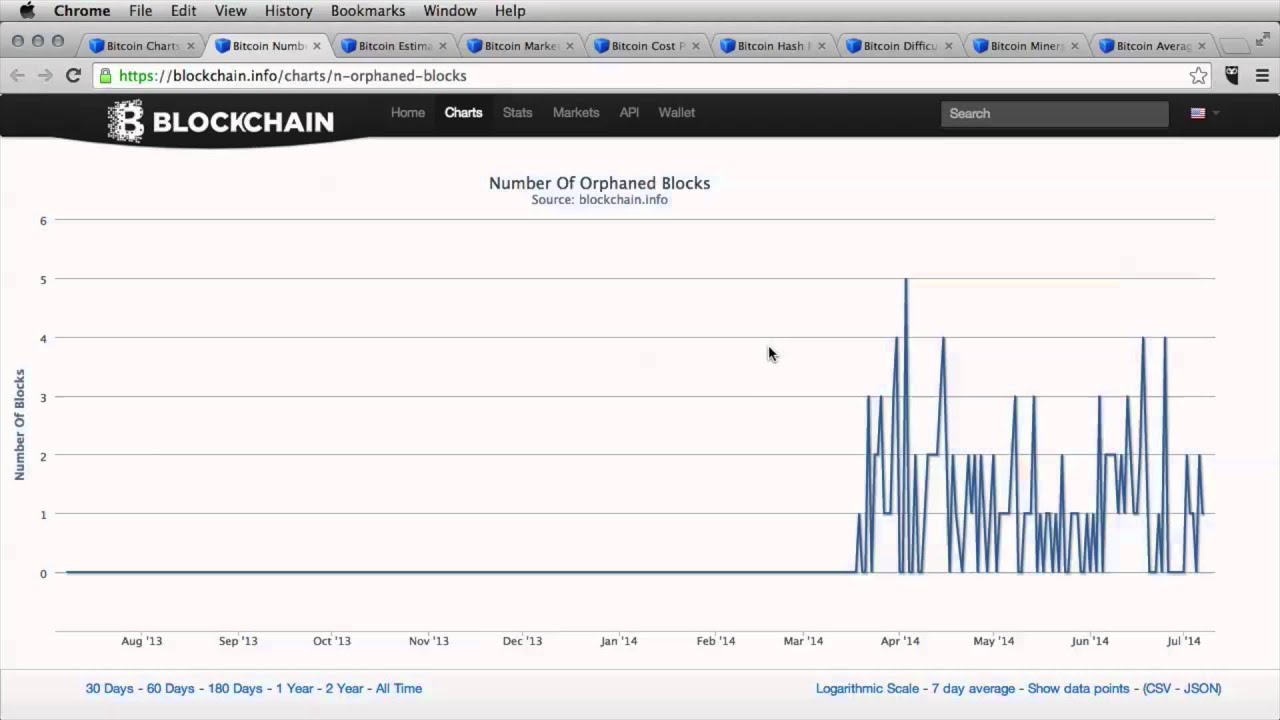Close the Bitcoin Hash tab
The height and width of the screenshot is (720, 1280).
click(x=822, y=46)
